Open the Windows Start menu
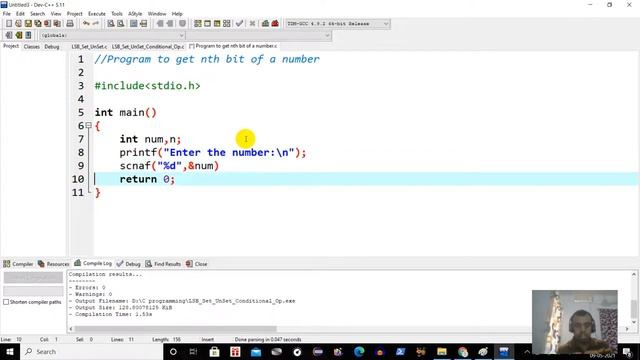 point(10,351)
